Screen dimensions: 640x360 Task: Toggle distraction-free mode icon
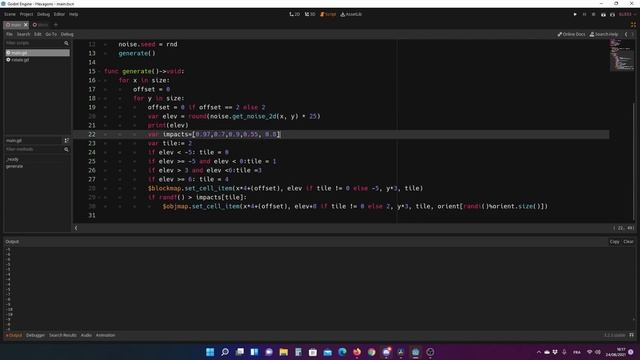[633, 25]
